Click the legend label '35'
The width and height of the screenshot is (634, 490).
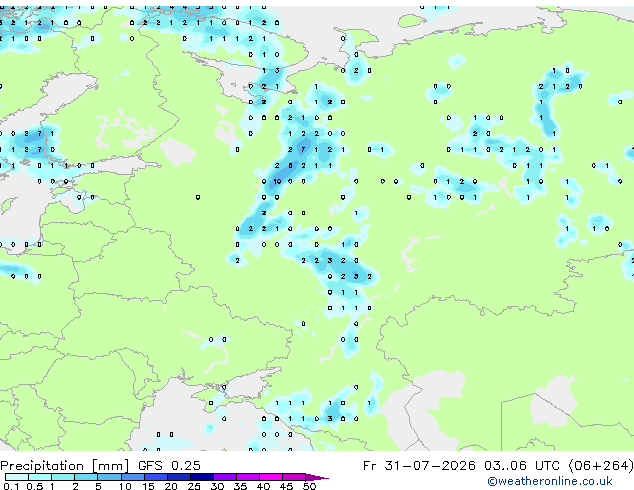coord(240,486)
